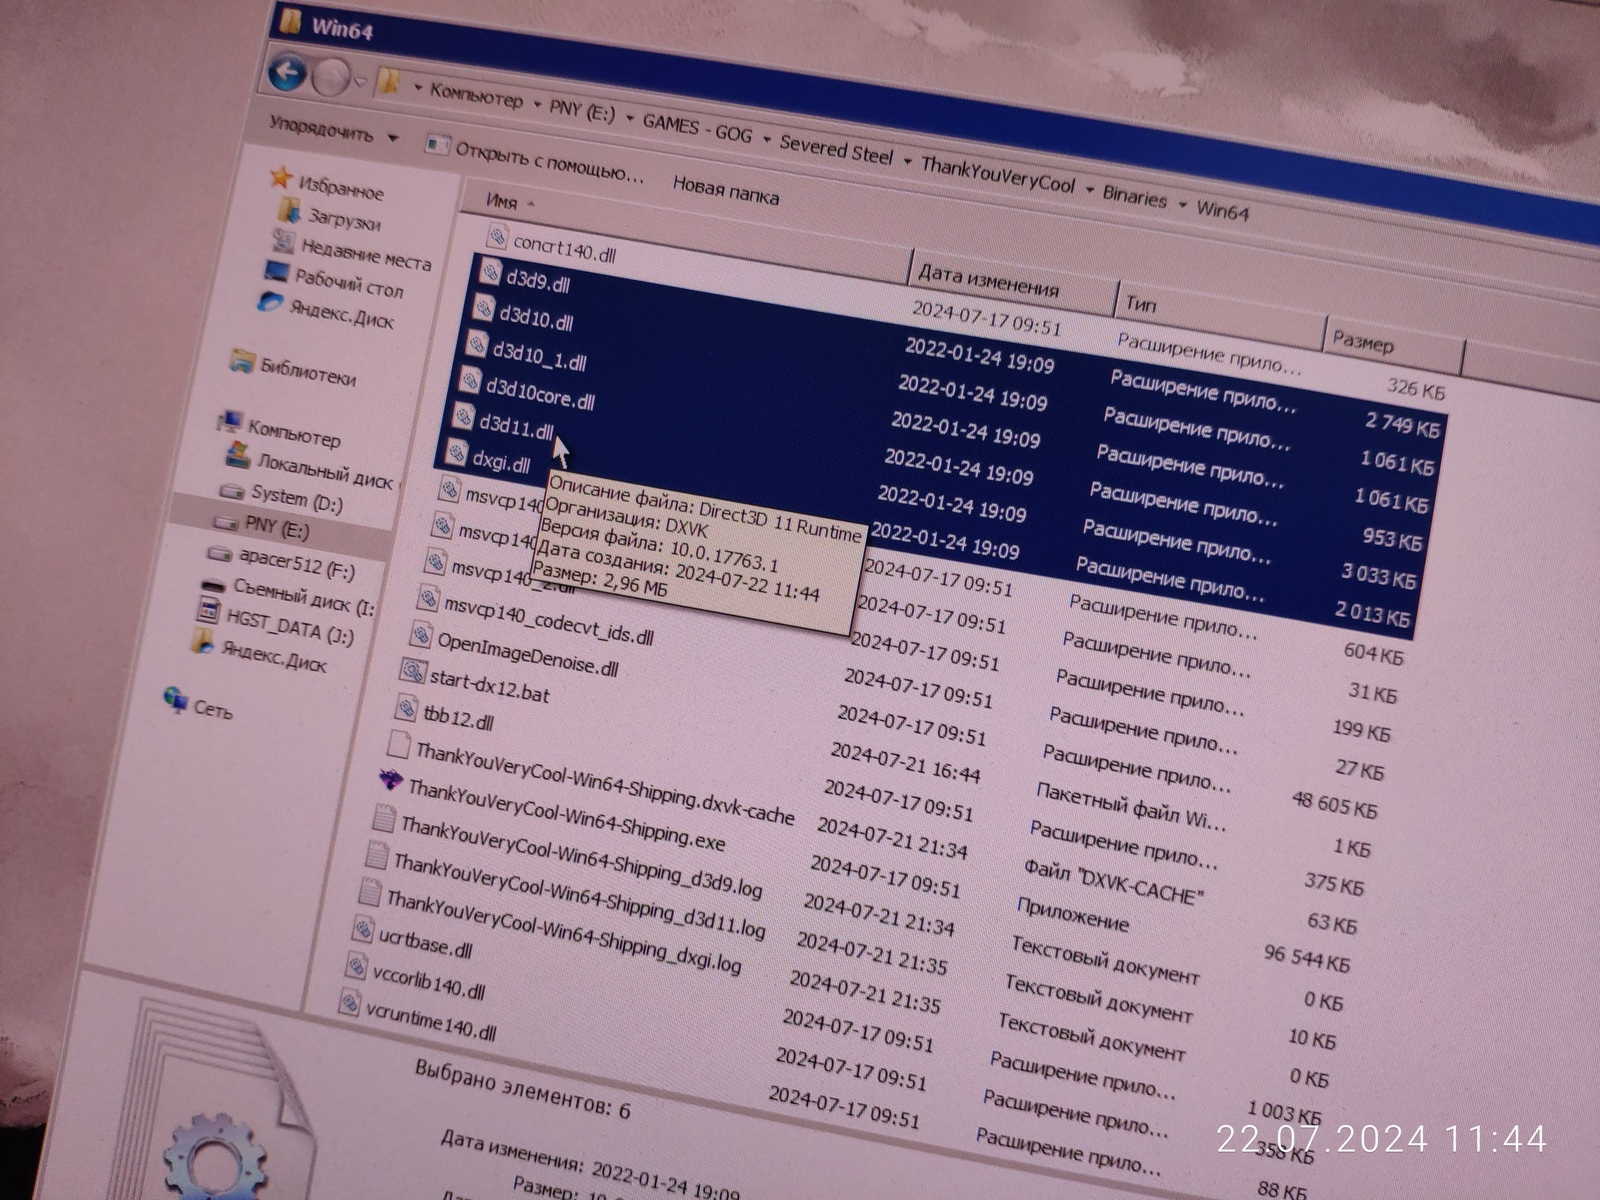The height and width of the screenshot is (1200, 1600).
Task: Click the d3d10_1.dll file icon
Action: pos(477,345)
